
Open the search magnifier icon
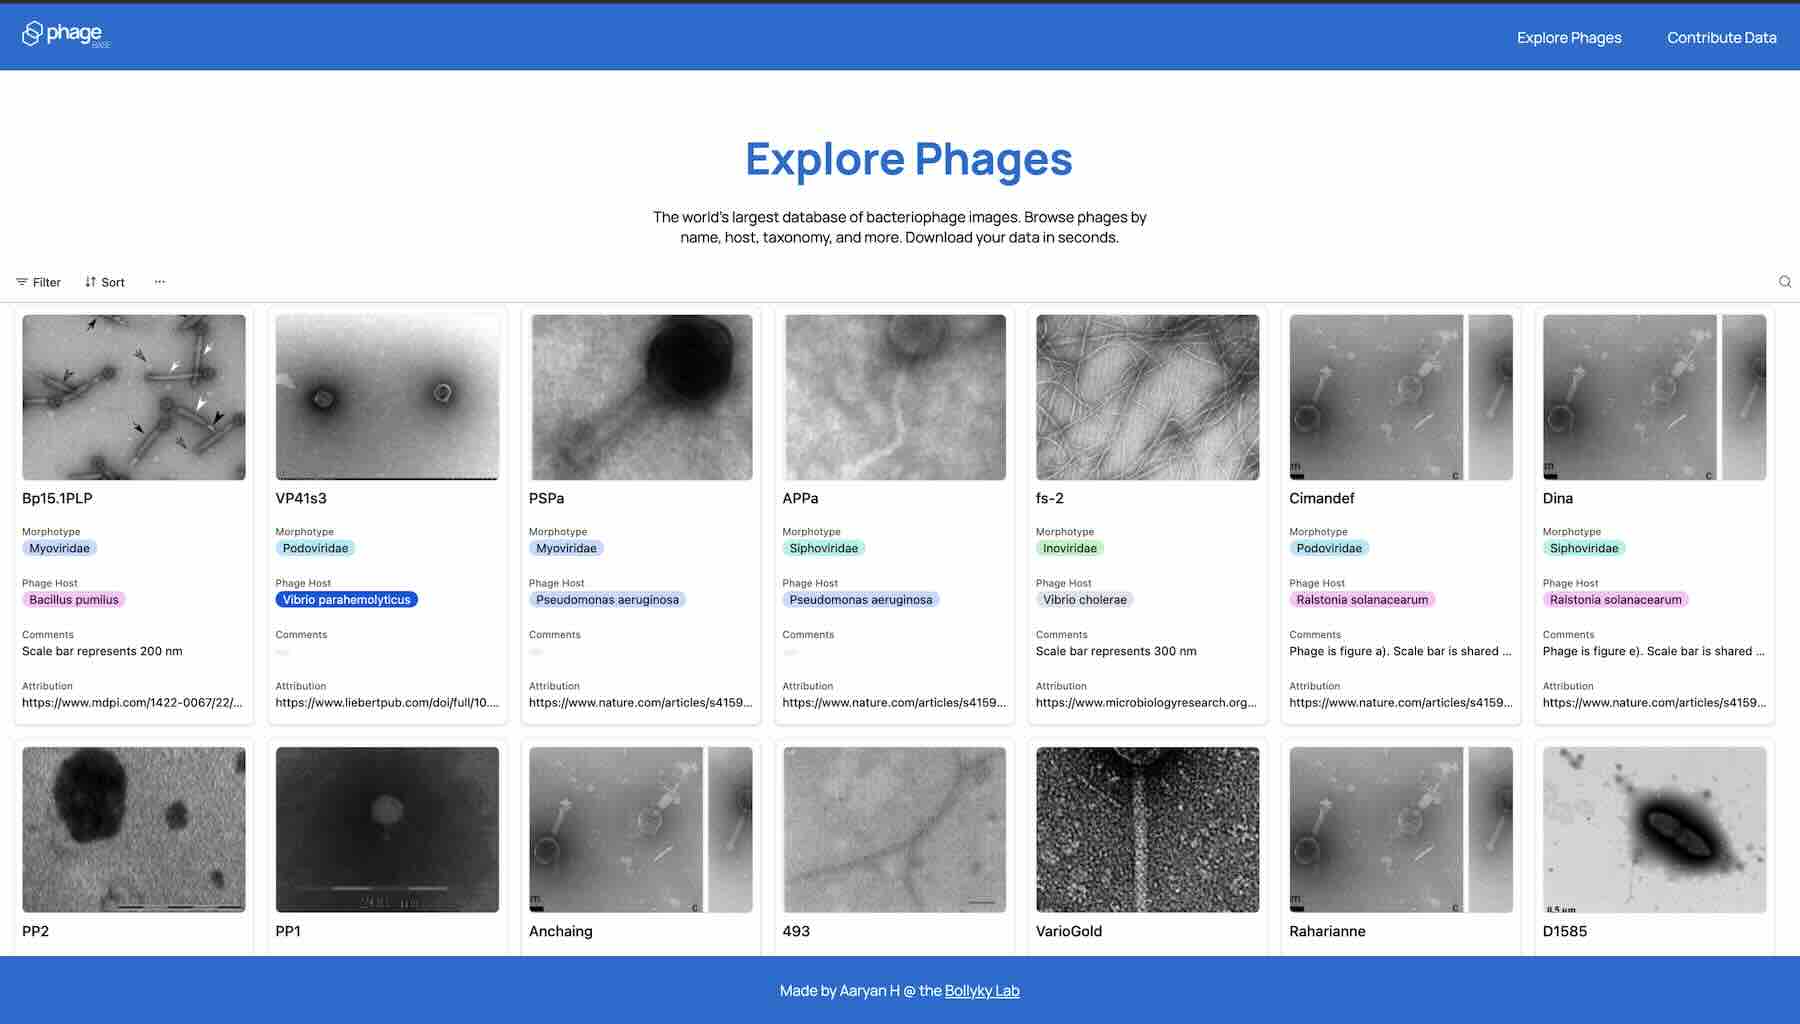[1785, 282]
